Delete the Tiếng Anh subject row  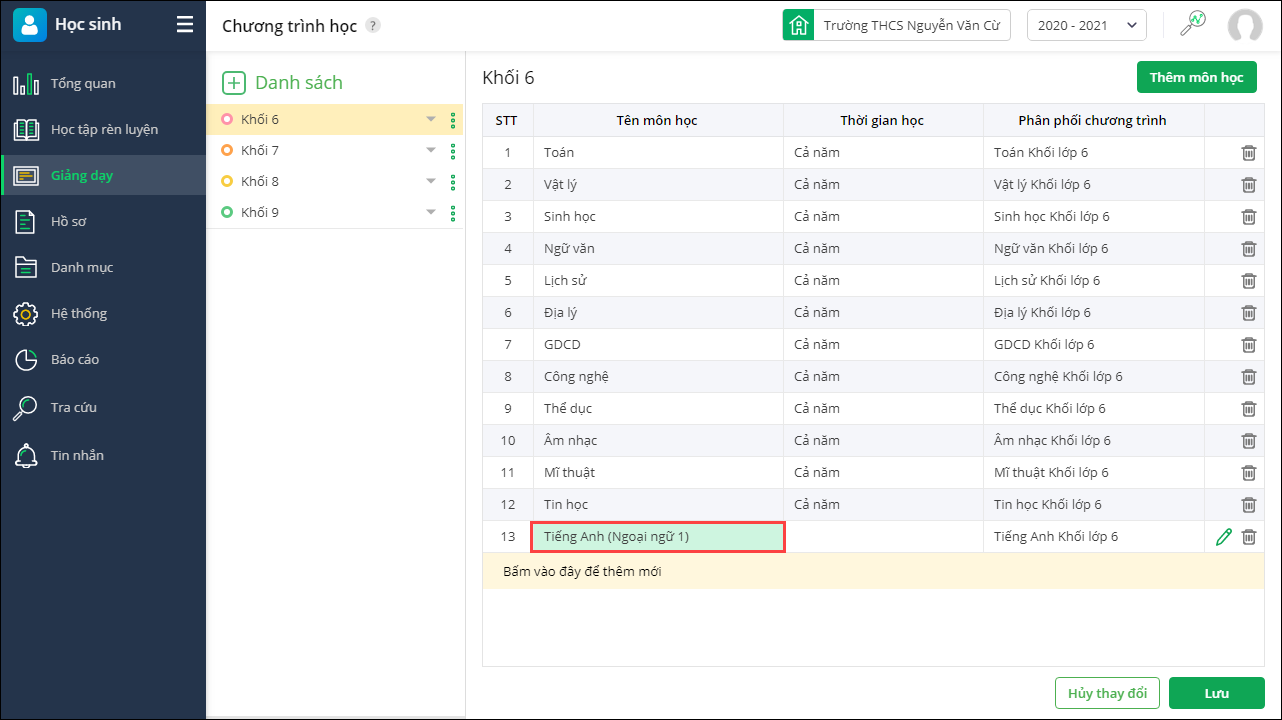point(1249,537)
